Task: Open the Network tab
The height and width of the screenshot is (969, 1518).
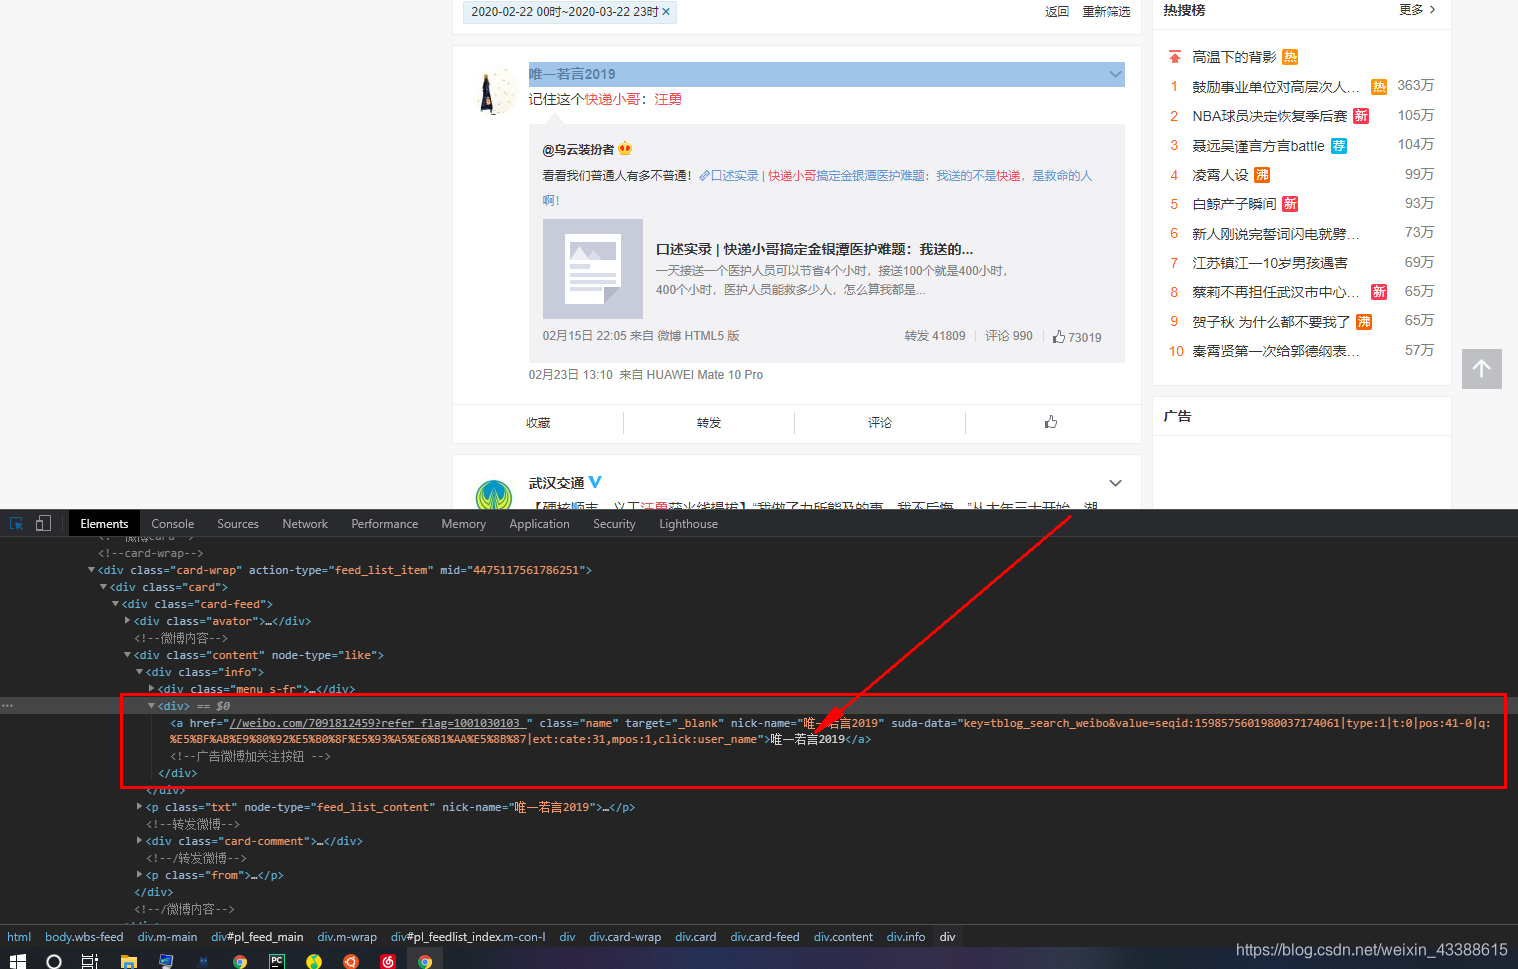Action: coord(305,524)
